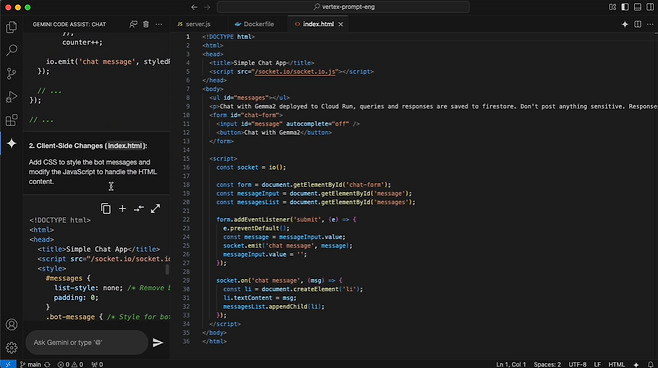Click the GEMINI CODE ASSIST: CHAT title
This screenshot has width=658, height=368.
pos(69,24)
